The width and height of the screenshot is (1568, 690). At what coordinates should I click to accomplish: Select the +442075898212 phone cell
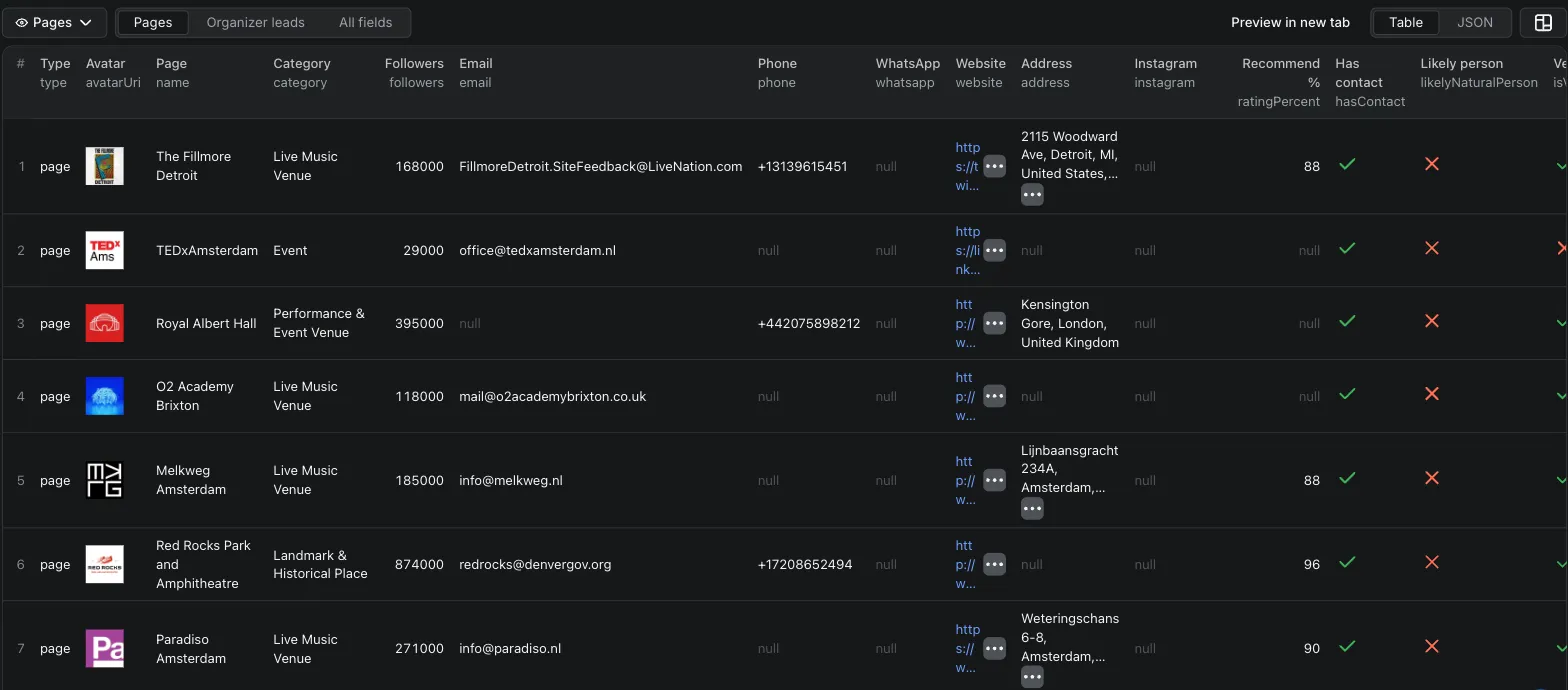[809, 323]
